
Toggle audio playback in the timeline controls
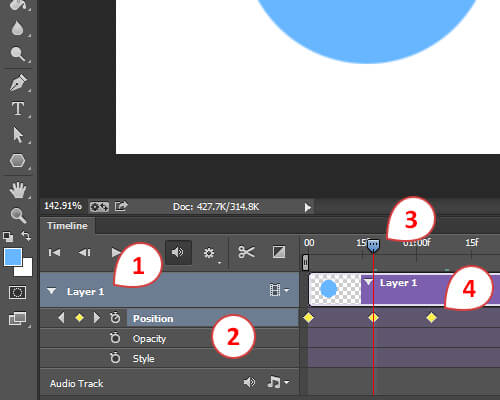tap(178, 252)
